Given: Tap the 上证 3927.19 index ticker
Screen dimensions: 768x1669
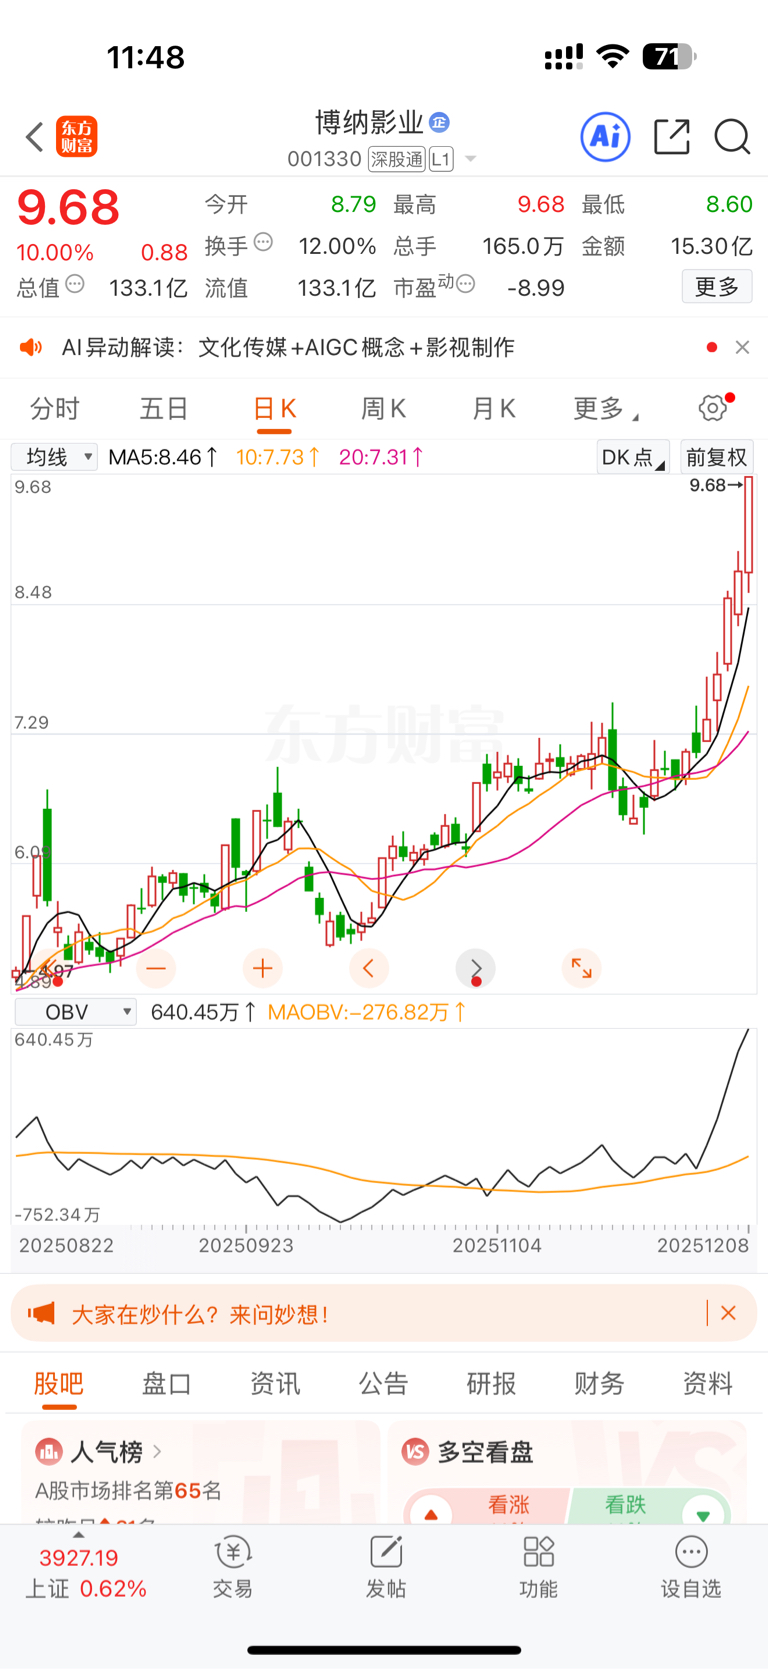Looking at the screenshot, I should [x=86, y=1572].
